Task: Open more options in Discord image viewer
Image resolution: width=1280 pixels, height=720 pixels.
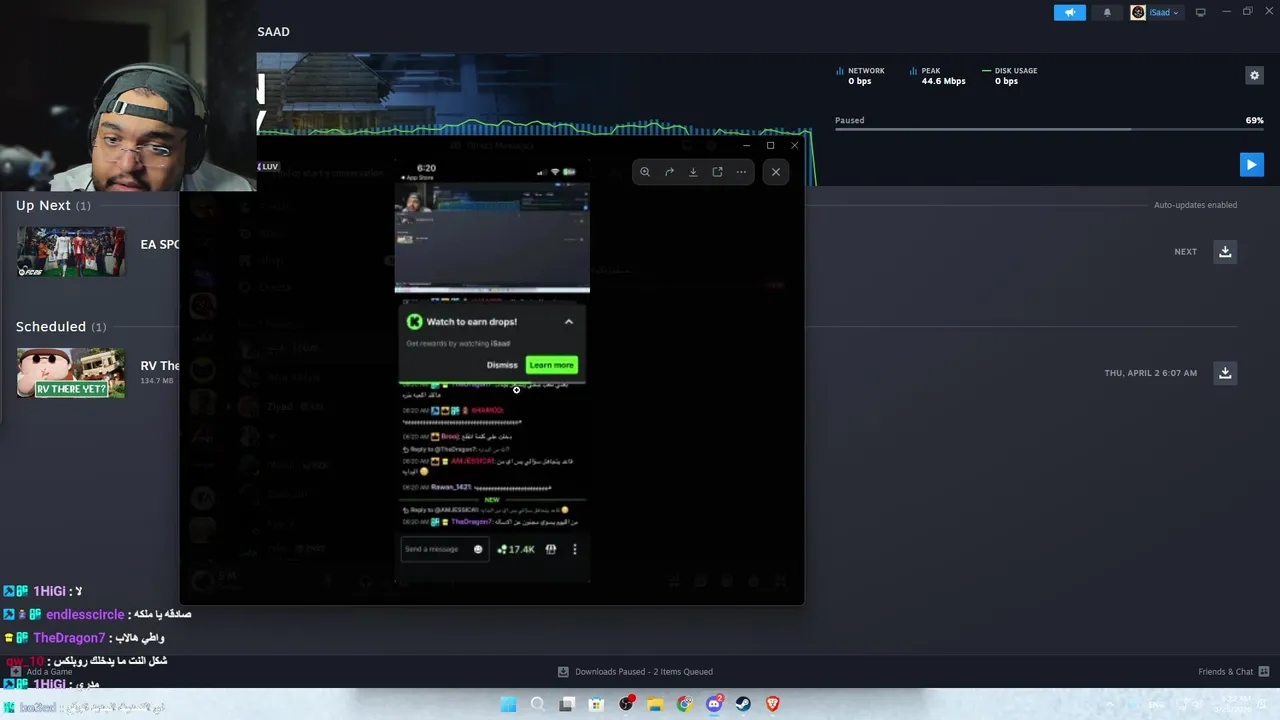Action: (741, 172)
